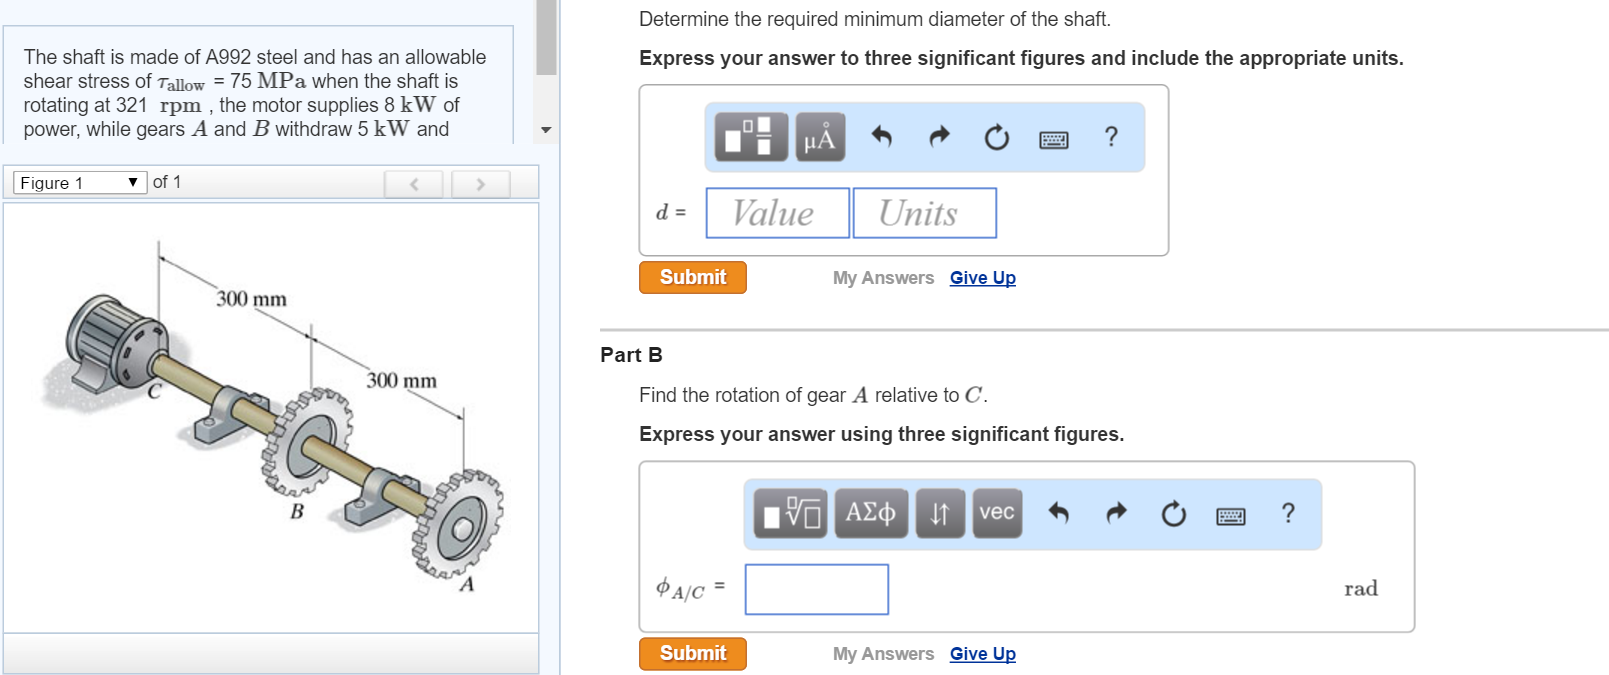
Task: Open help question mark in Part B toolbar
Action: tap(1288, 514)
